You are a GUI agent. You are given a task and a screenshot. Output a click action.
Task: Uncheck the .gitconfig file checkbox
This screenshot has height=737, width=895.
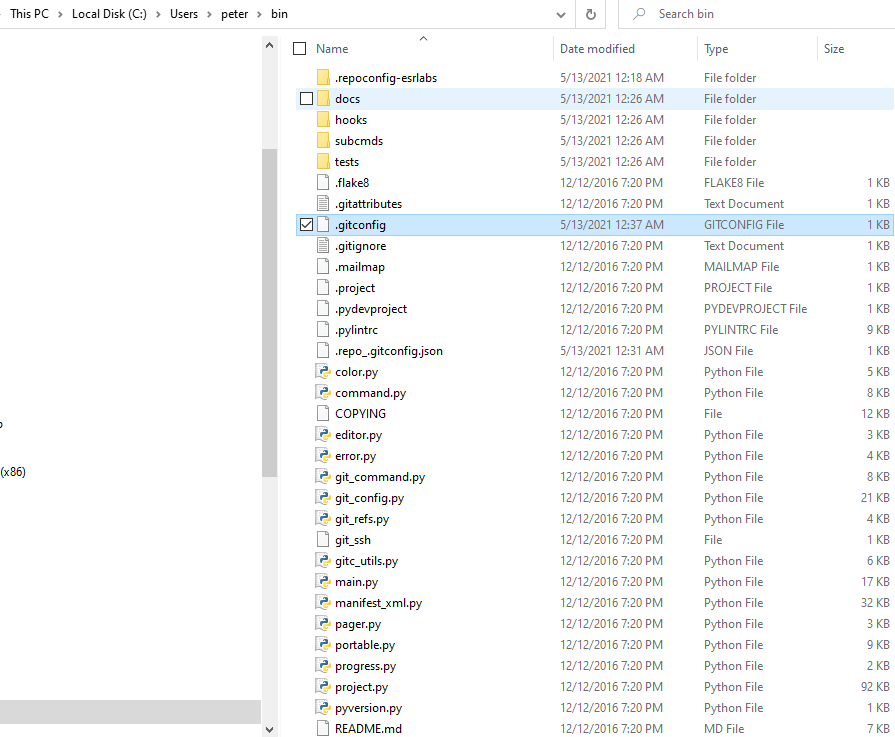[x=306, y=225]
